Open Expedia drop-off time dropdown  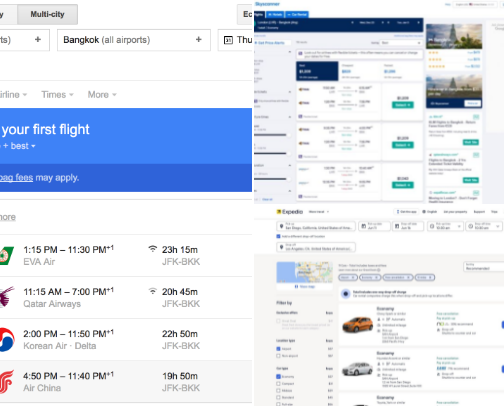(484, 226)
